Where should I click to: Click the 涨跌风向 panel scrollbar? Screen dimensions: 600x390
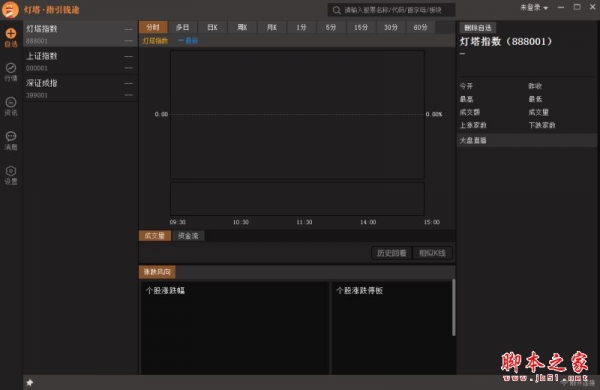point(454,307)
